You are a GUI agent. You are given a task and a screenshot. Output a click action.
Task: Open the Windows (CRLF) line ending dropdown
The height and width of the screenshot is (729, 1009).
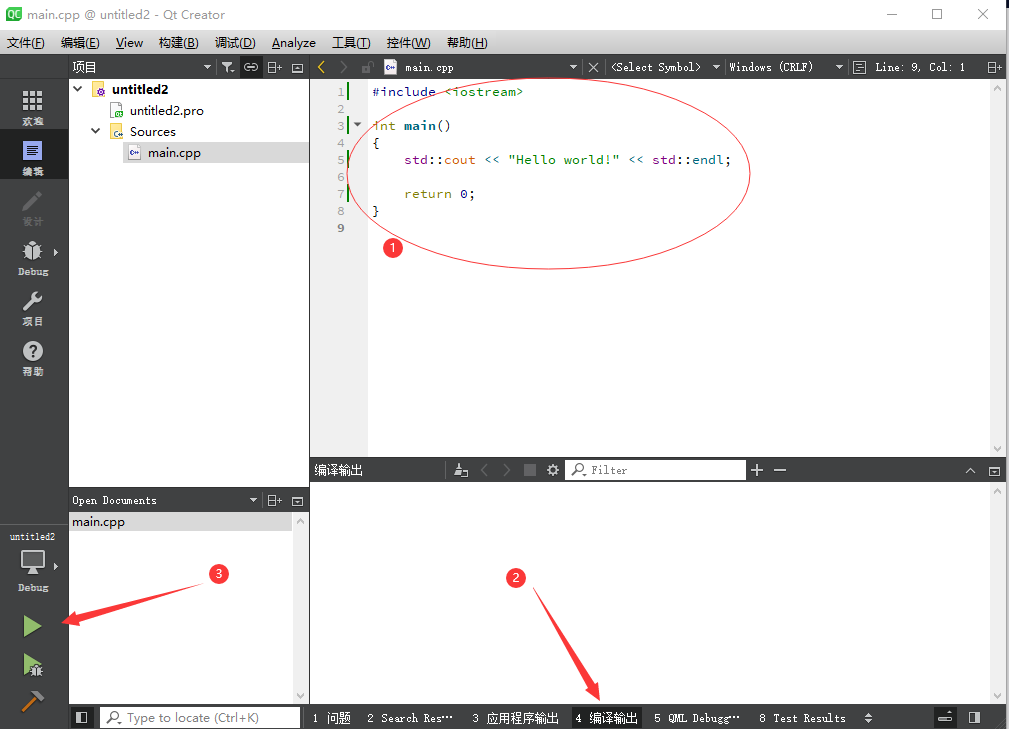[x=839, y=67]
